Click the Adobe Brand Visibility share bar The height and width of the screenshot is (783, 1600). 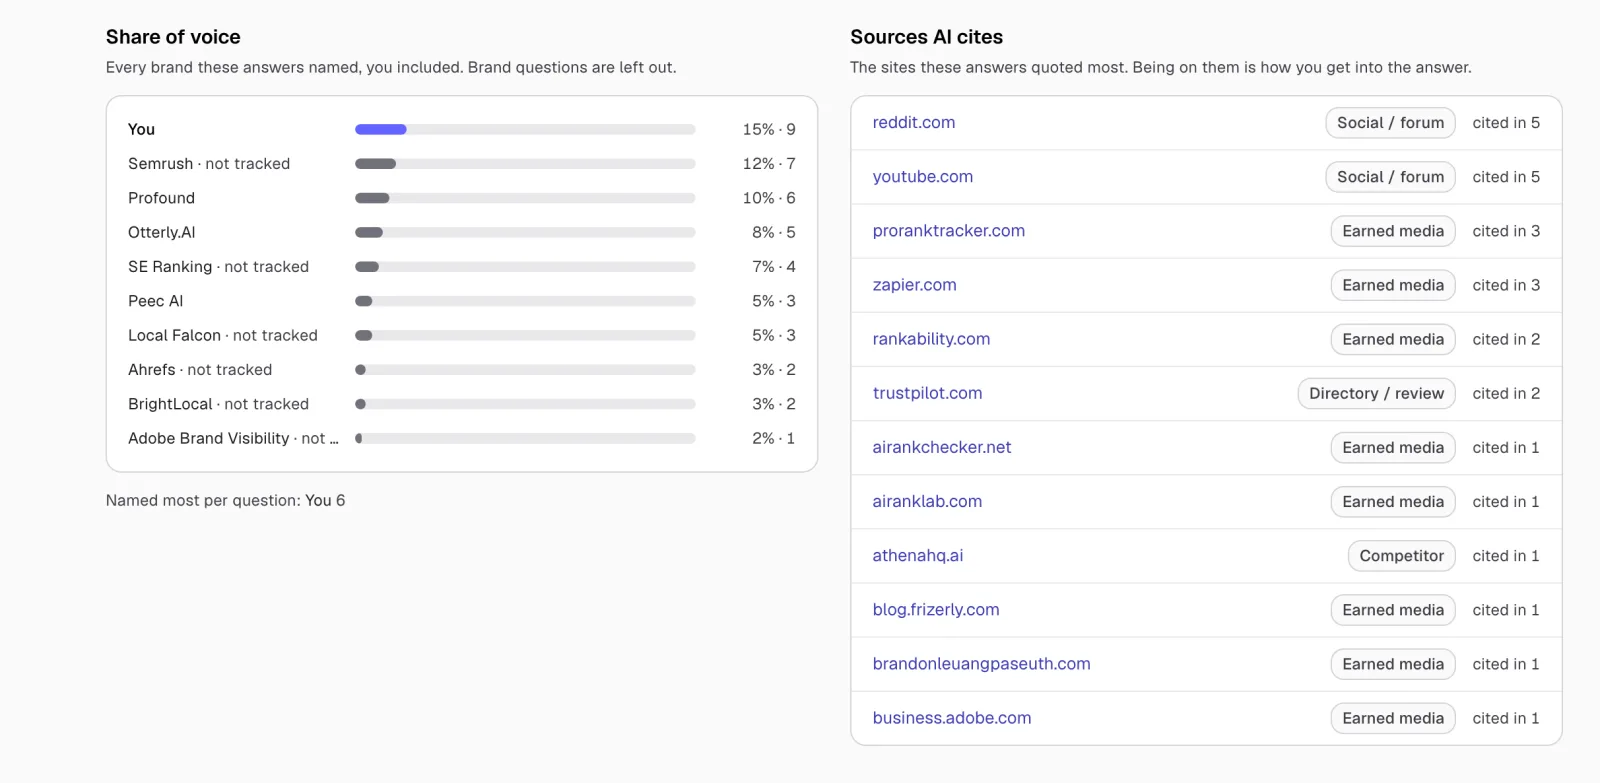click(525, 438)
